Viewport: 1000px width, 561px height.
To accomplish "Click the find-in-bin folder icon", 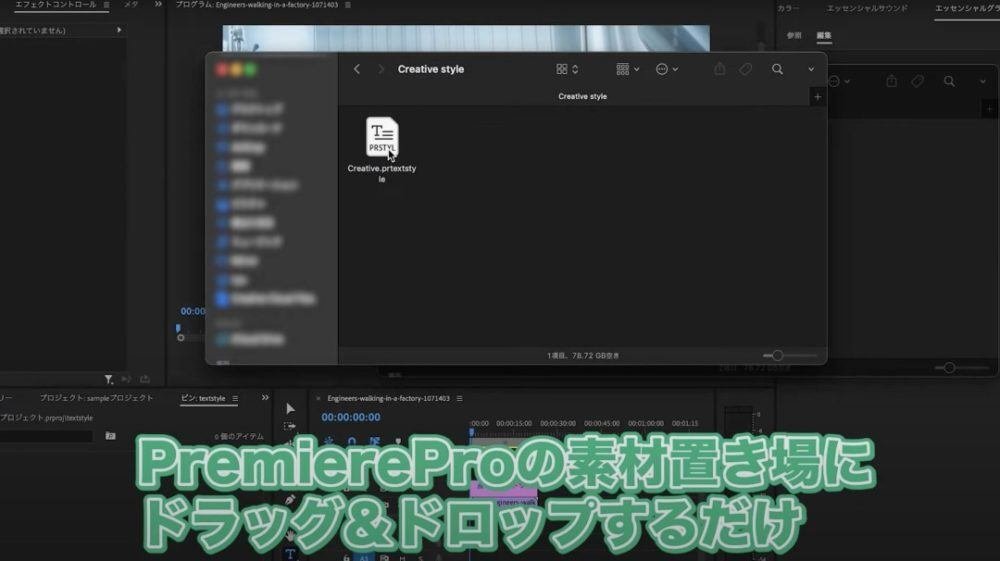I will point(110,436).
